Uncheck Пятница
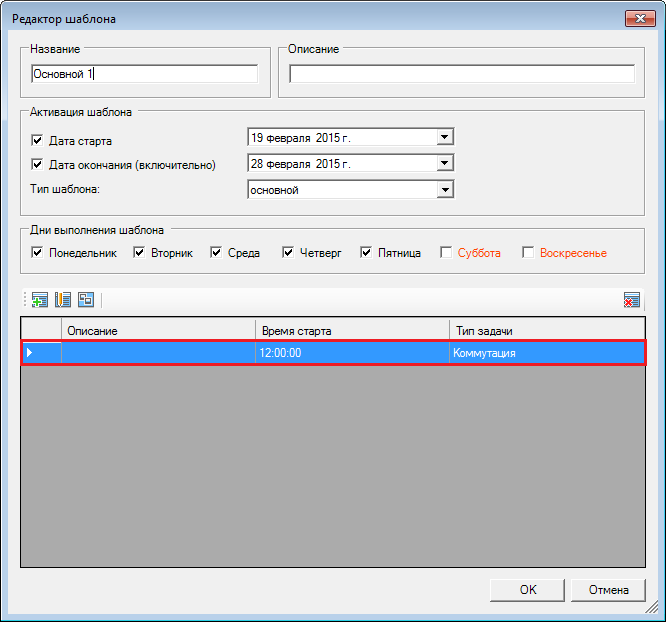This screenshot has height=622, width=666. [366, 252]
